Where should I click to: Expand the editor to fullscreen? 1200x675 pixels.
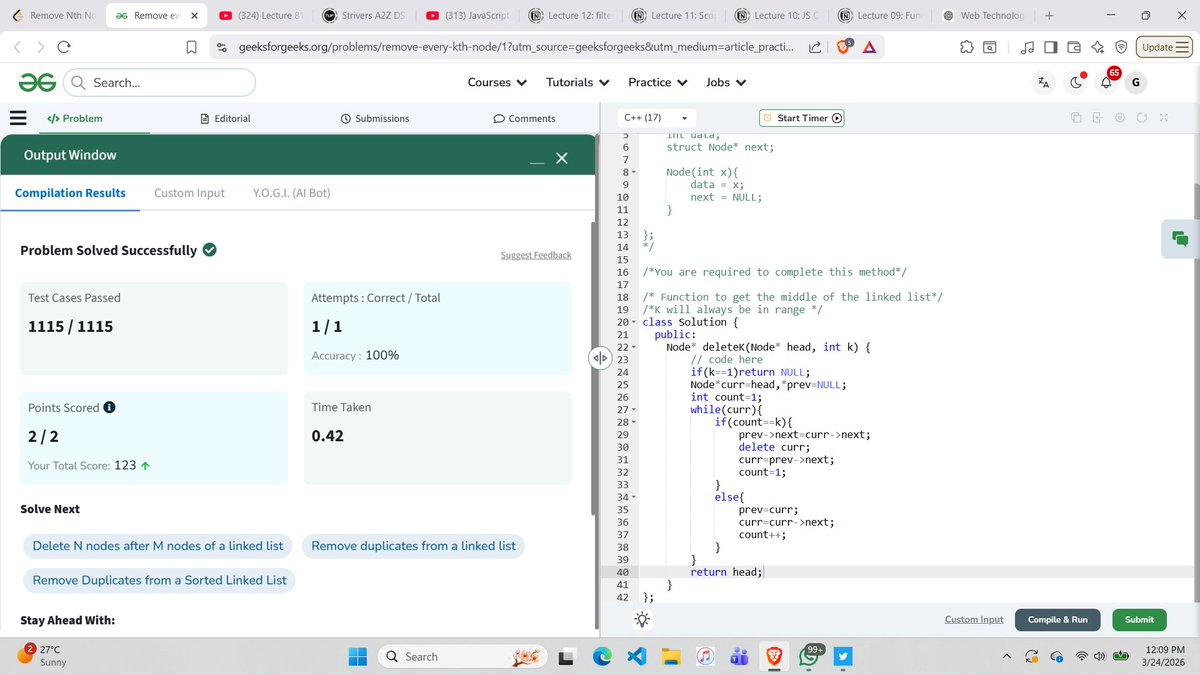[x=1164, y=118]
